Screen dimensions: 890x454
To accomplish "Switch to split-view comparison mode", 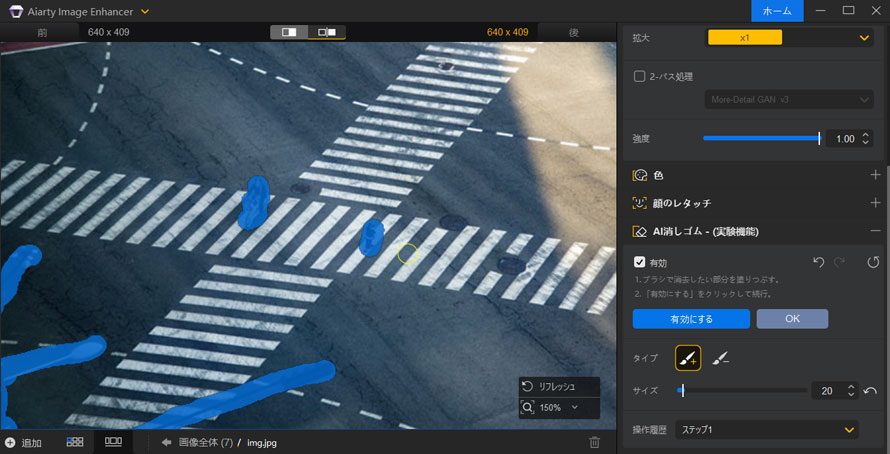I will coord(289,32).
